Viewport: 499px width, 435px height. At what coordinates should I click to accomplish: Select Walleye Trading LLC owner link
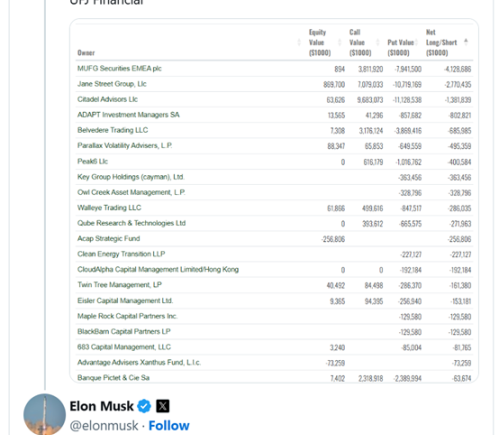(109, 208)
